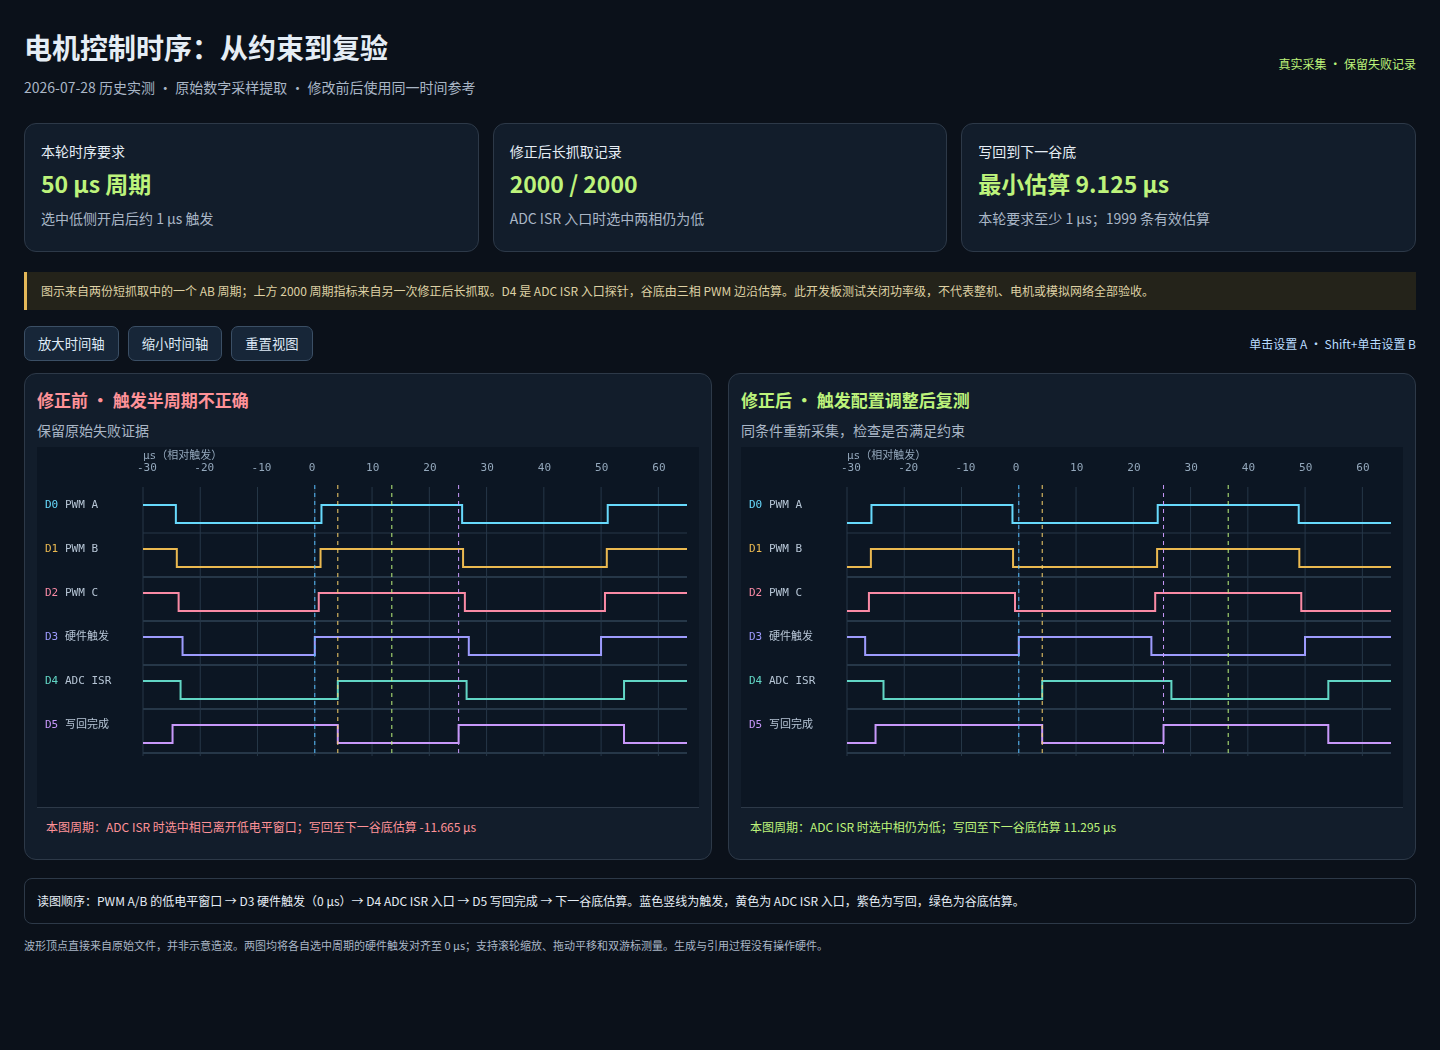Click the D3 硬件触发 label in 修正前 chart
This screenshot has width=1440, height=1050.
point(77,636)
